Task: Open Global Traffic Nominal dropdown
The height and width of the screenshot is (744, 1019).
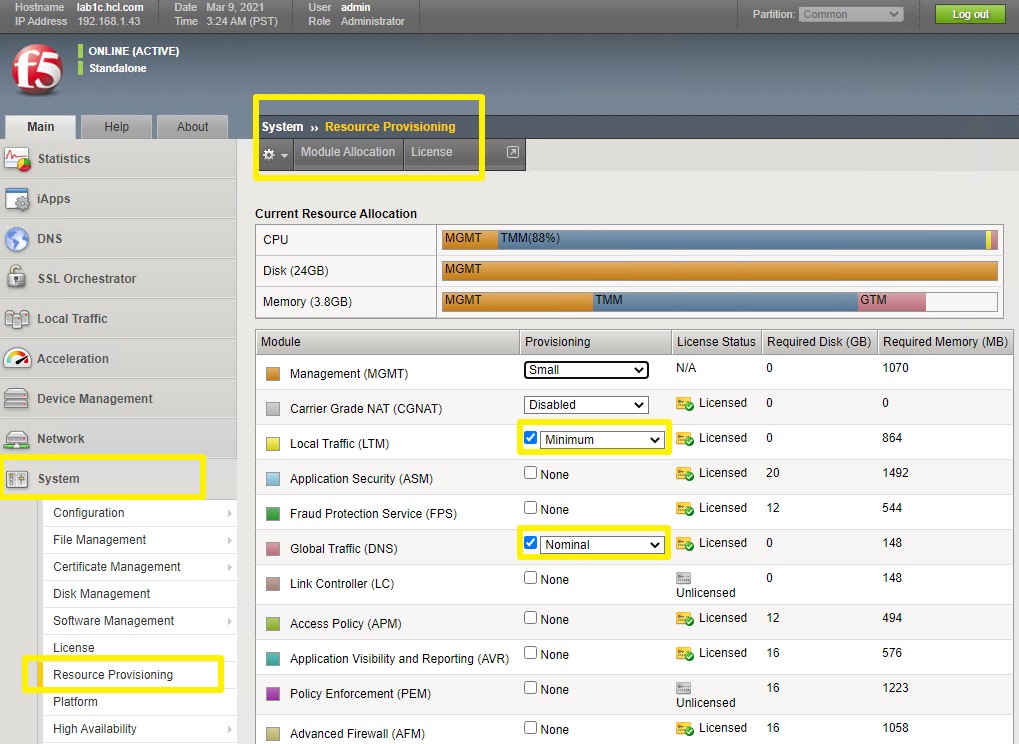Action: [x=602, y=545]
